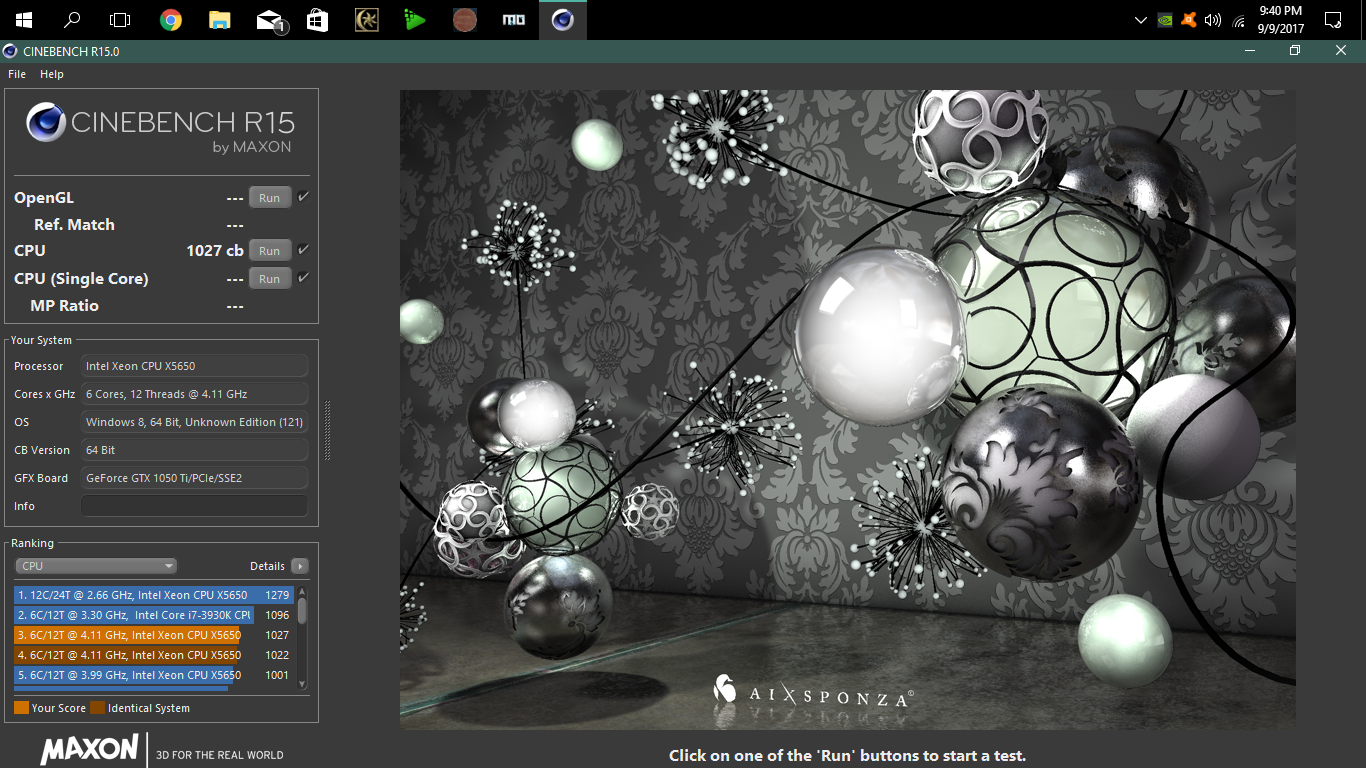This screenshot has height=768, width=1366.
Task: Click the 'Your Score' orange legend swatch
Action: (21, 708)
